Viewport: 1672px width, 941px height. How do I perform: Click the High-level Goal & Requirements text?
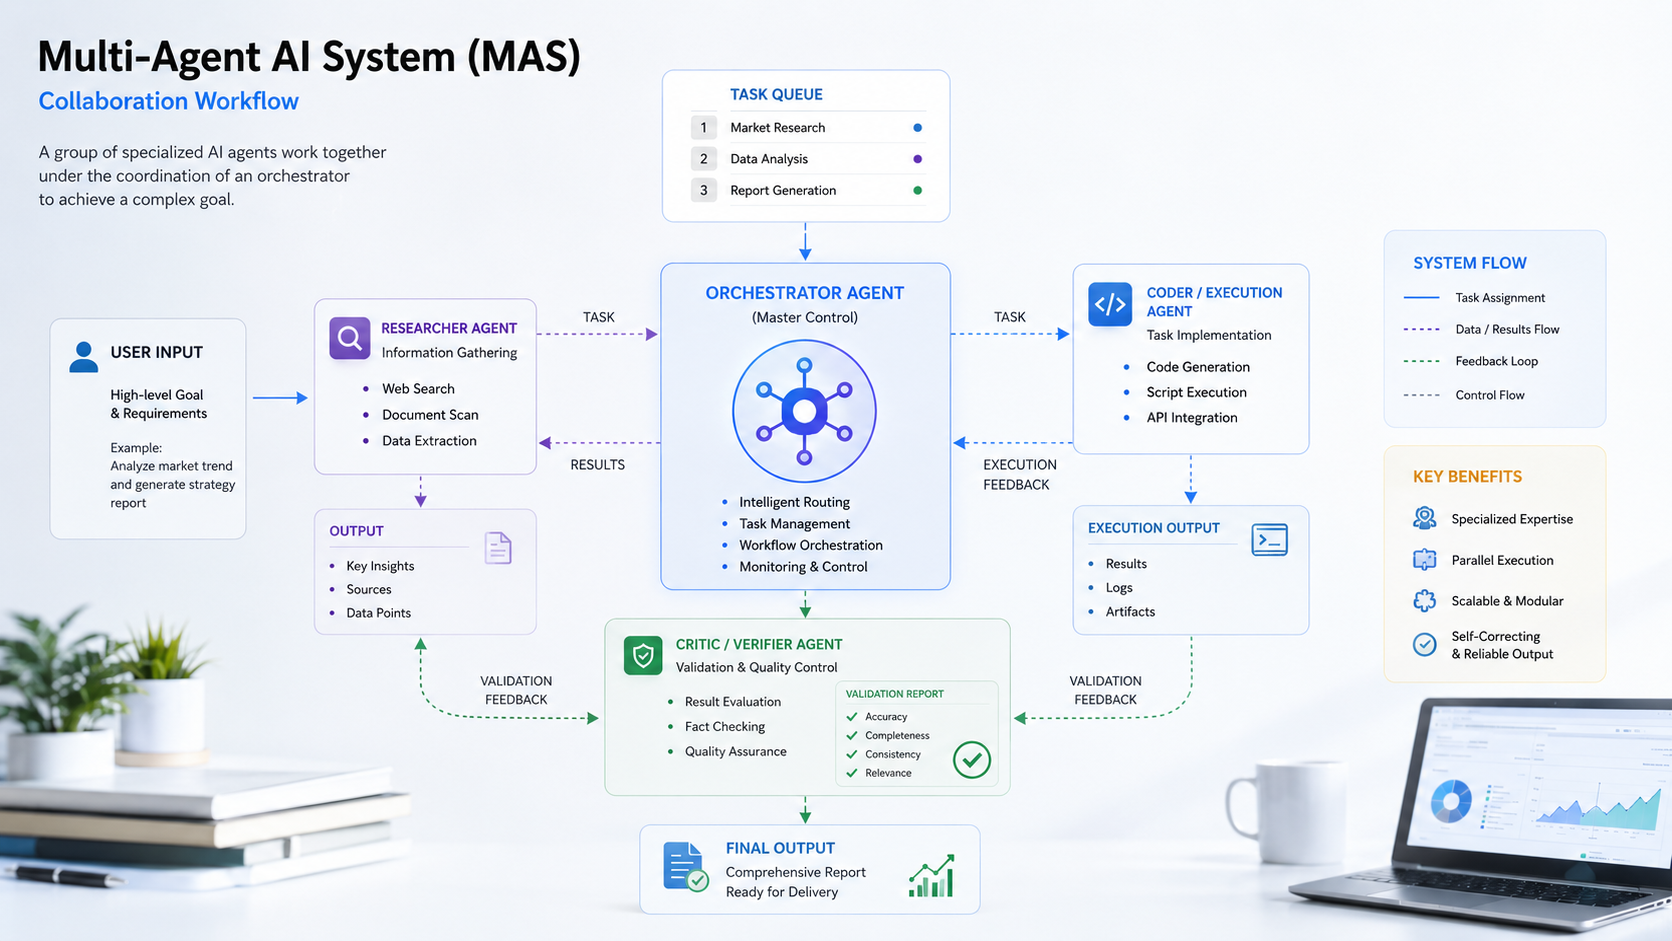click(159, 404)
